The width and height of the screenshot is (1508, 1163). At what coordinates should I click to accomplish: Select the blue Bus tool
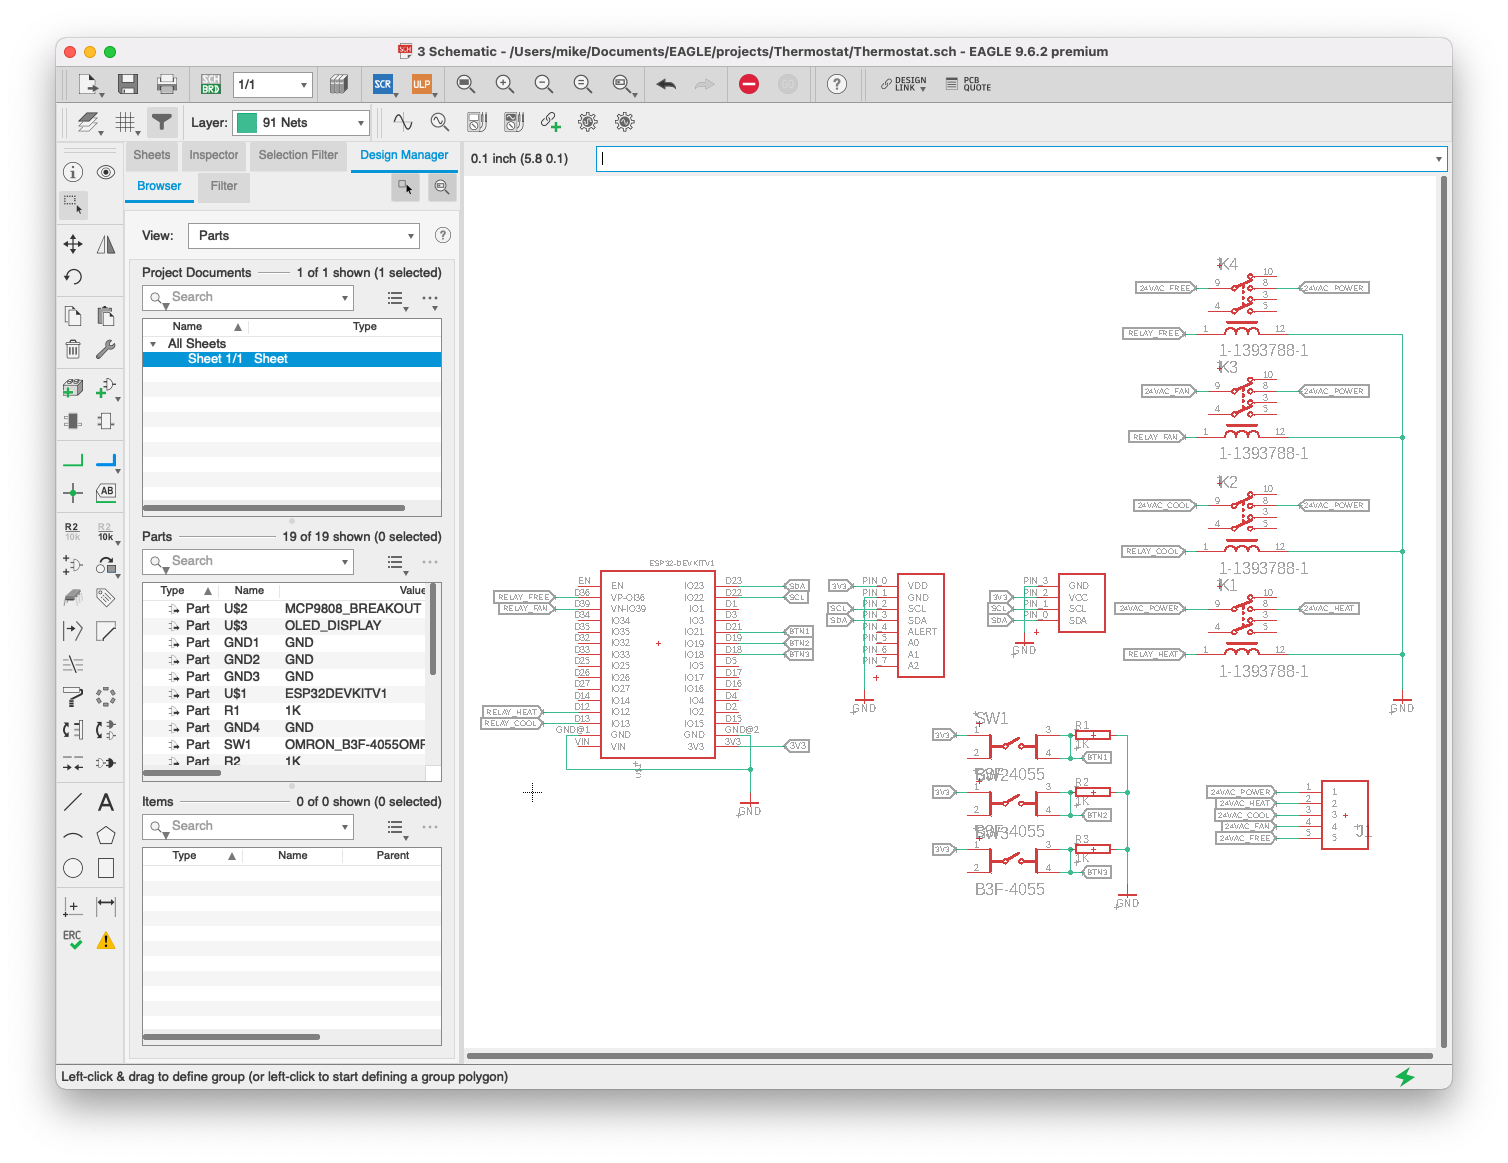tap(107, 461)
